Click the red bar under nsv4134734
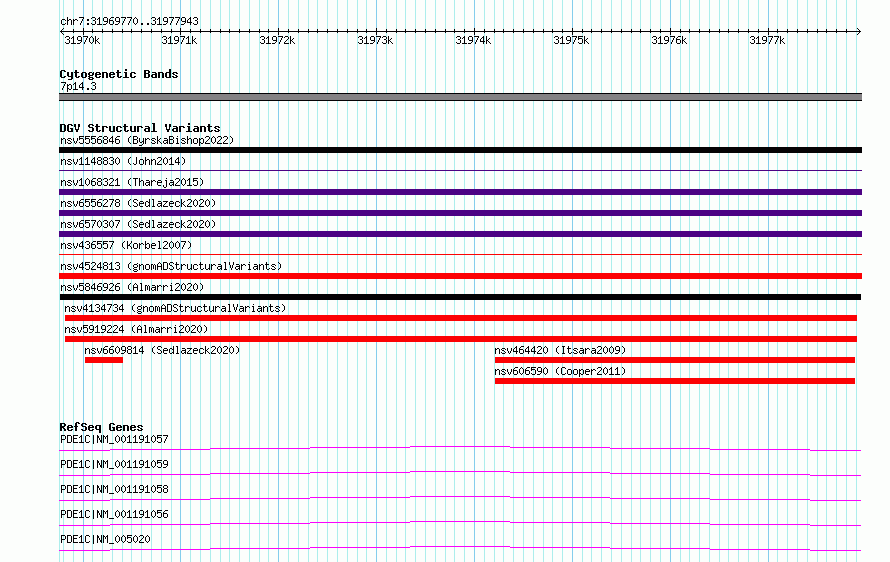Viewport: 890px width, 562px height. [x=461, y=318]
